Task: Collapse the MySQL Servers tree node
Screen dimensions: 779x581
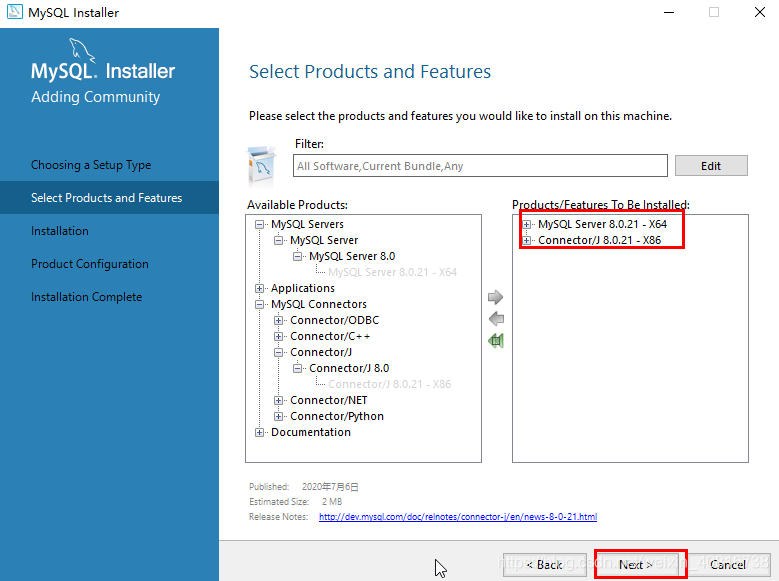Action: coord(259,225)
